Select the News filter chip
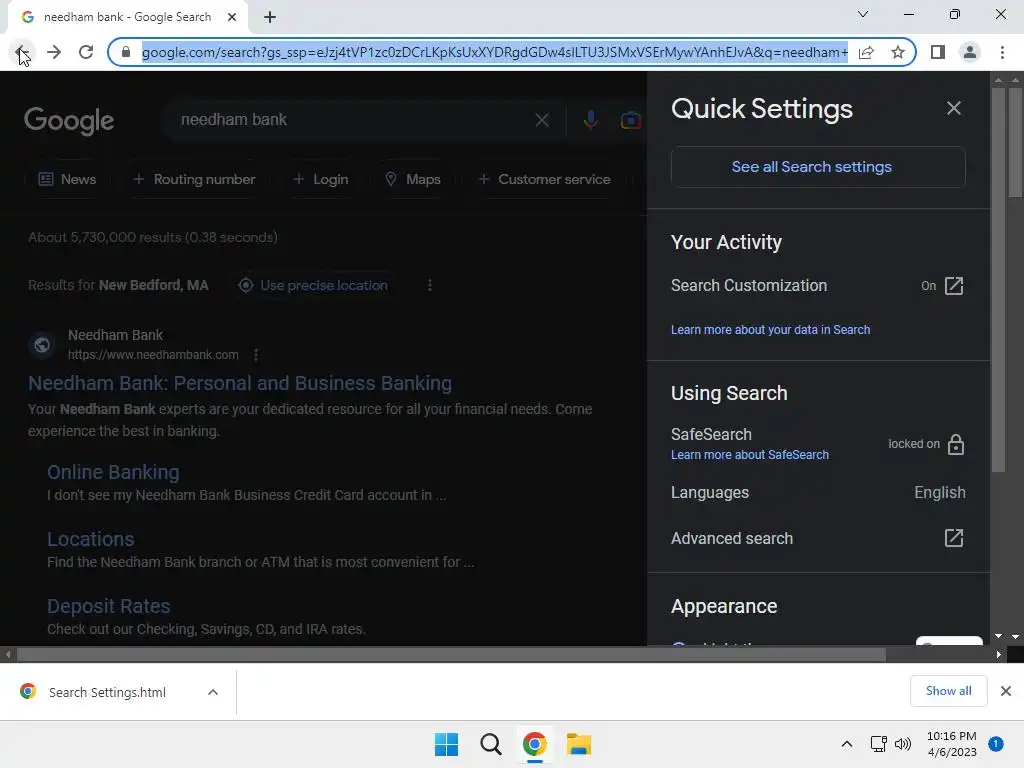Viewport: 1024px width, 768px height. (x=67, y=179)
